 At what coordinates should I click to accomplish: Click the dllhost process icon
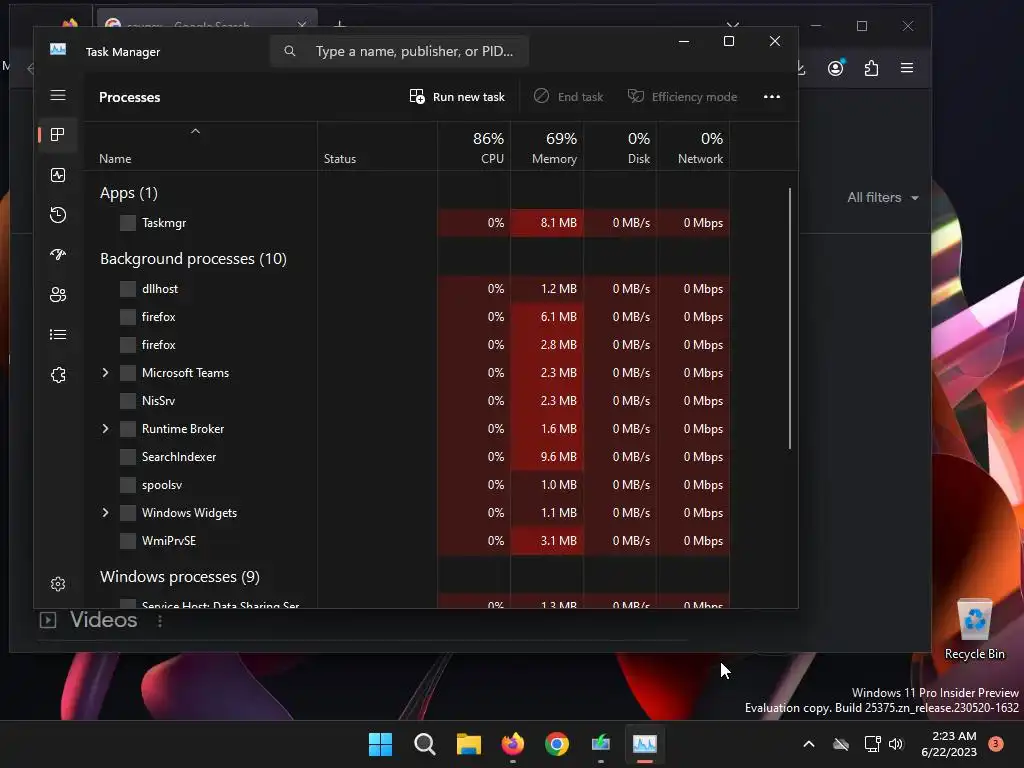click(x=128, y=289)
